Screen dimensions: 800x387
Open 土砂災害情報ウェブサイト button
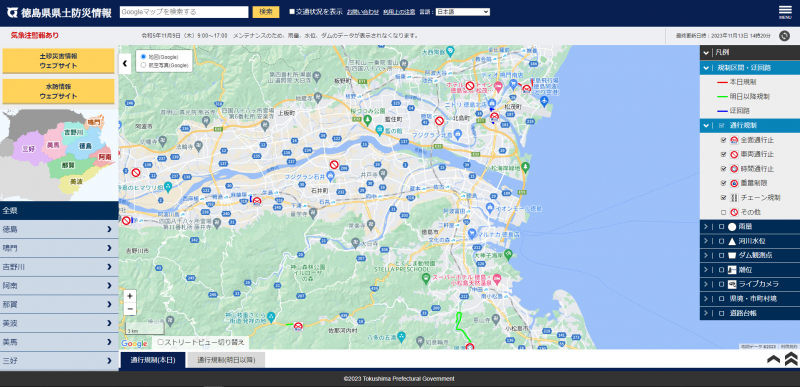(x=58, y=61)
